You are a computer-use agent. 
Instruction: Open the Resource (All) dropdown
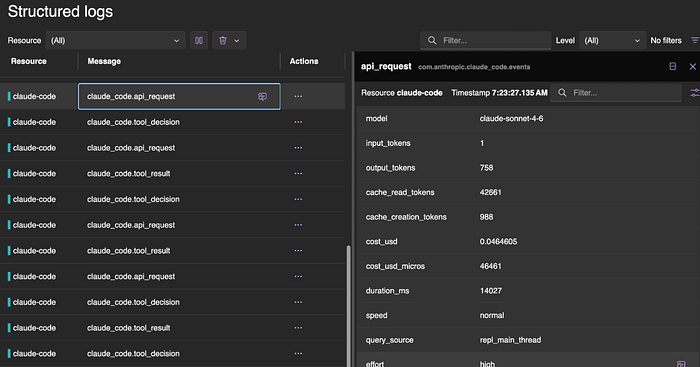coord(115,41)
